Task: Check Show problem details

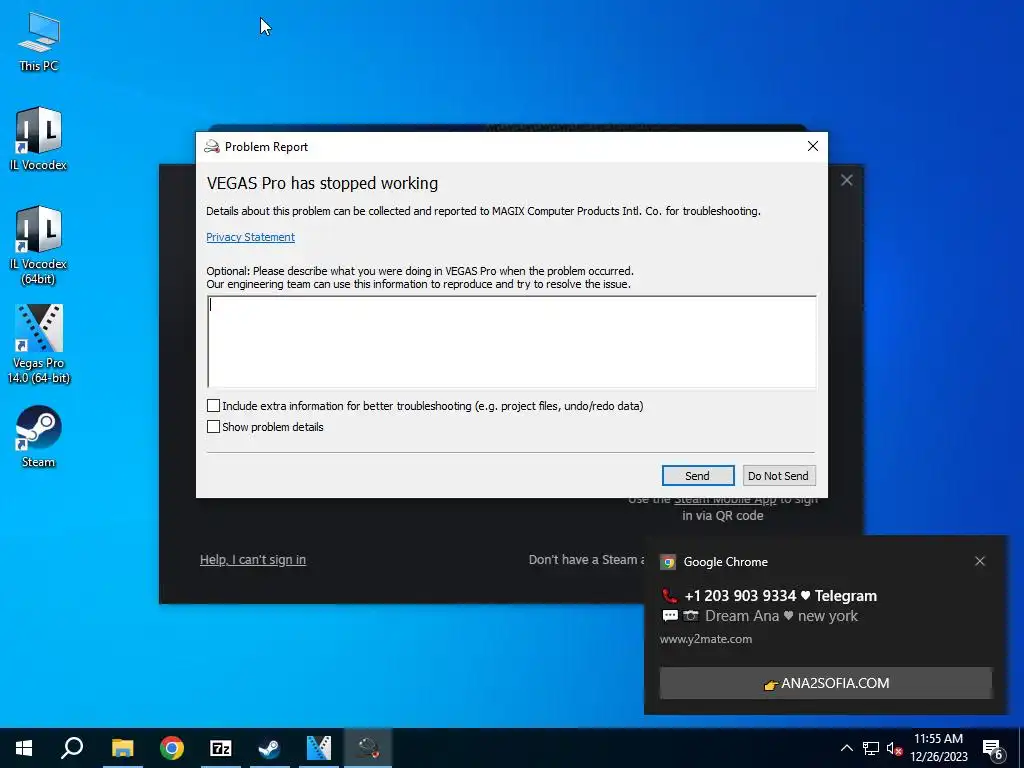Action: click(214, 426)
